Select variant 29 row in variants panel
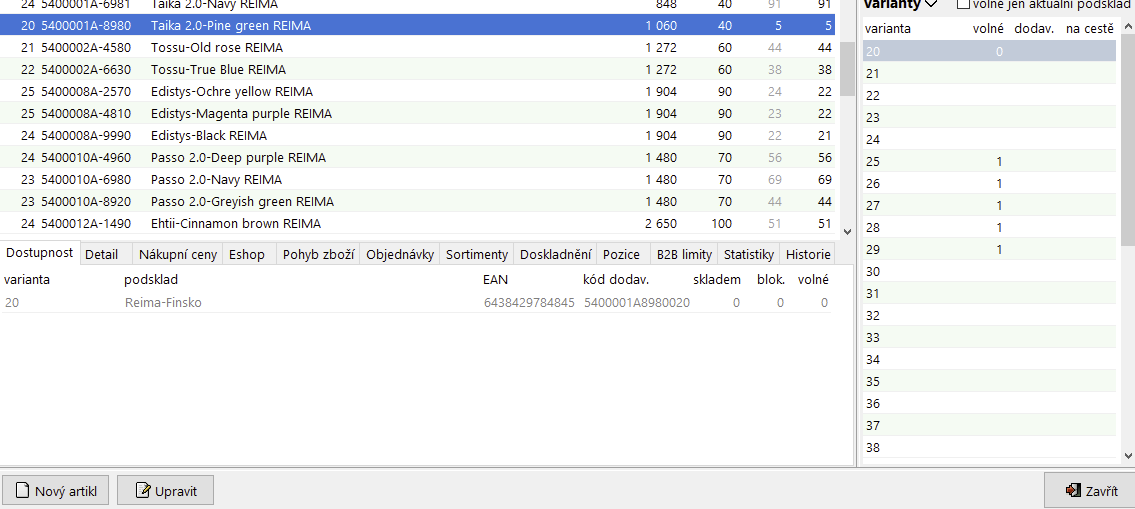This screenshot has height=509, width=1135. pos(989,249)
